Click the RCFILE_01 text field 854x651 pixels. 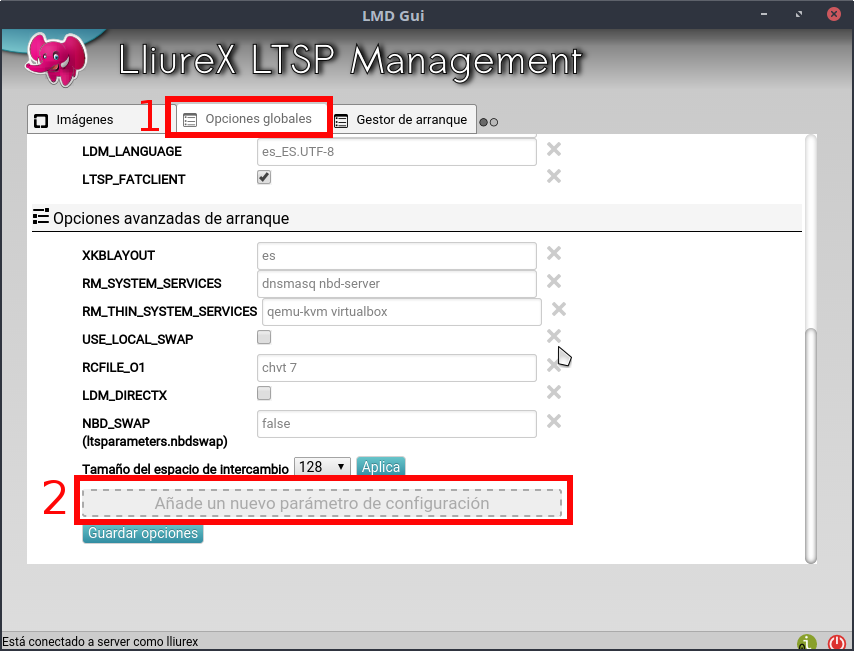[396, 367]
